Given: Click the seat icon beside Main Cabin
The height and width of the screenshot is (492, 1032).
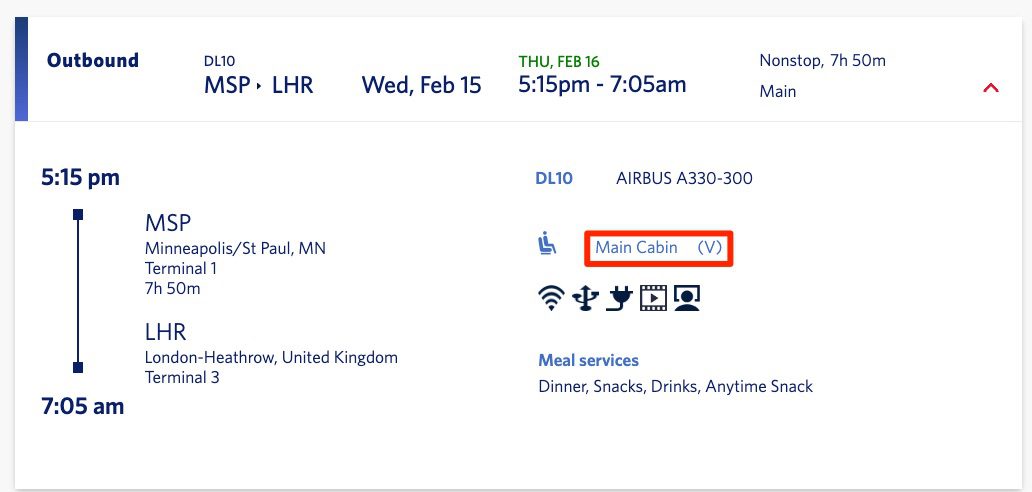Looking at the screenshot, I should tap(547, 245).
